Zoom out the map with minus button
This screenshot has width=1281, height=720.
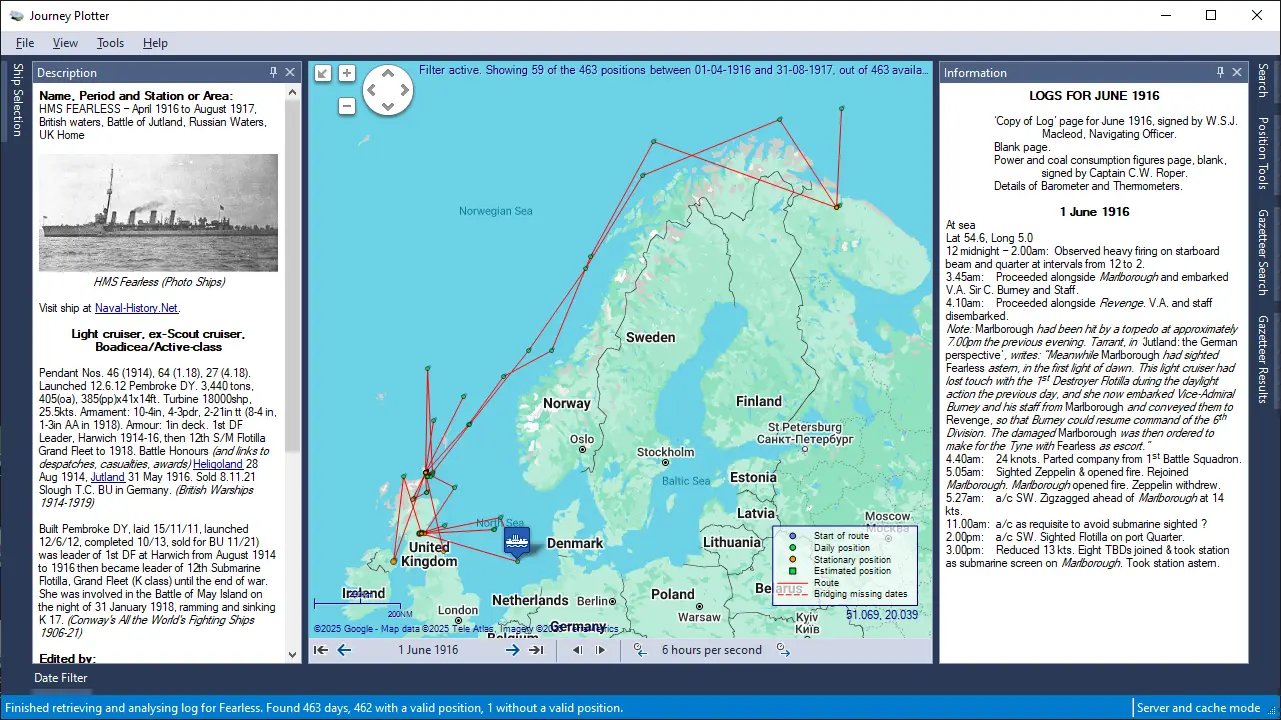pos(347,105)
